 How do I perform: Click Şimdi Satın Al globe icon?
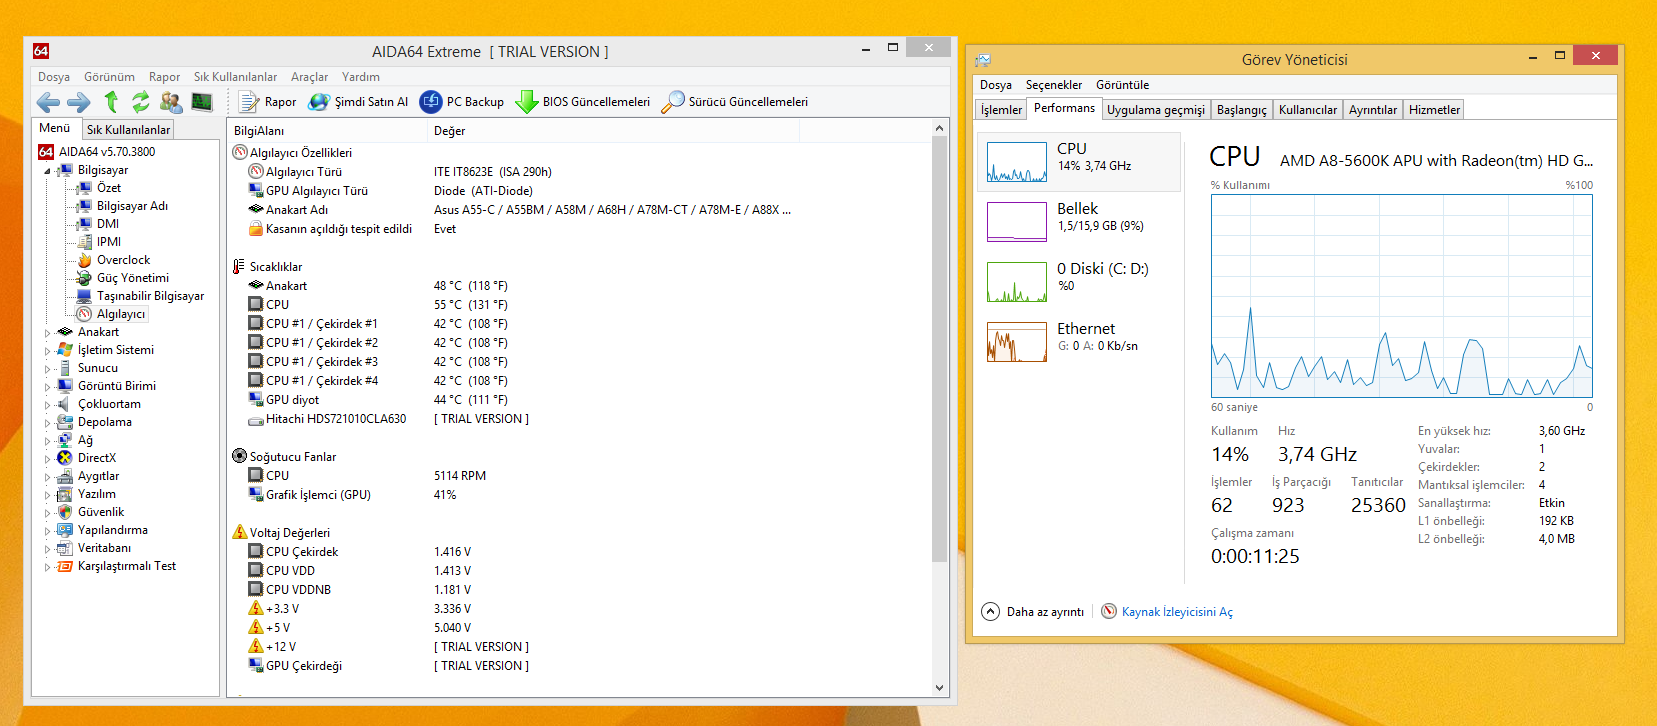pyautogui.click(x=319, y=102)
